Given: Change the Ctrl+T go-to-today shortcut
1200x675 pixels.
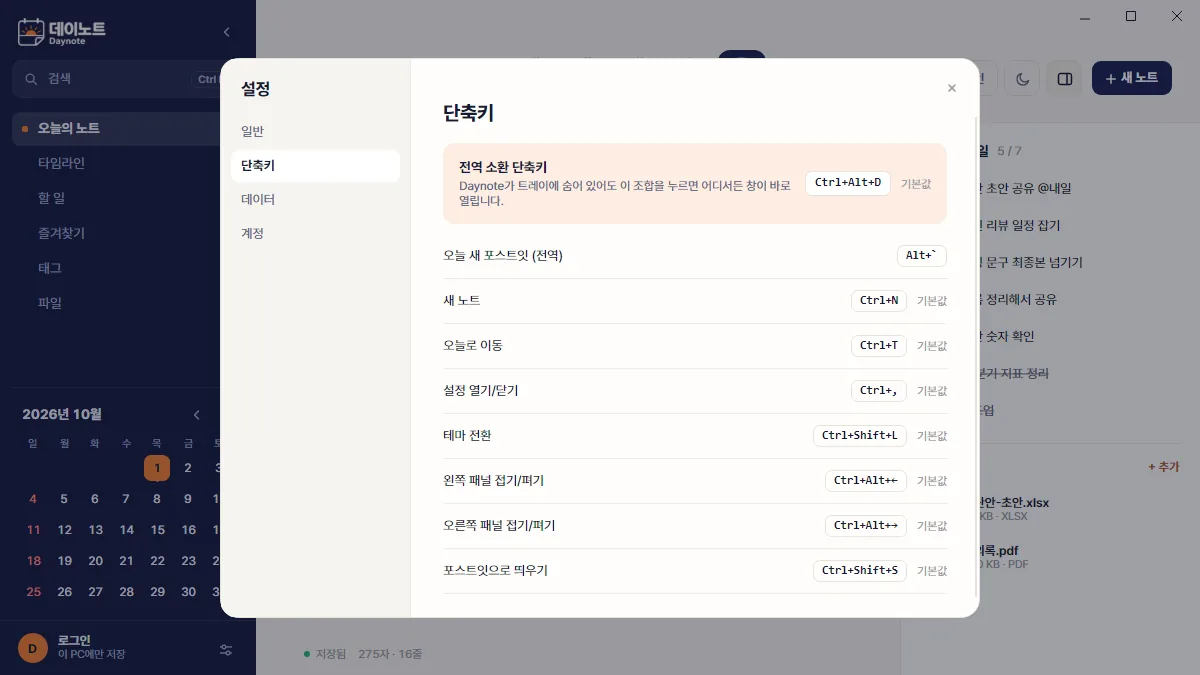Looking at the screenshot, I should point(879,346).
